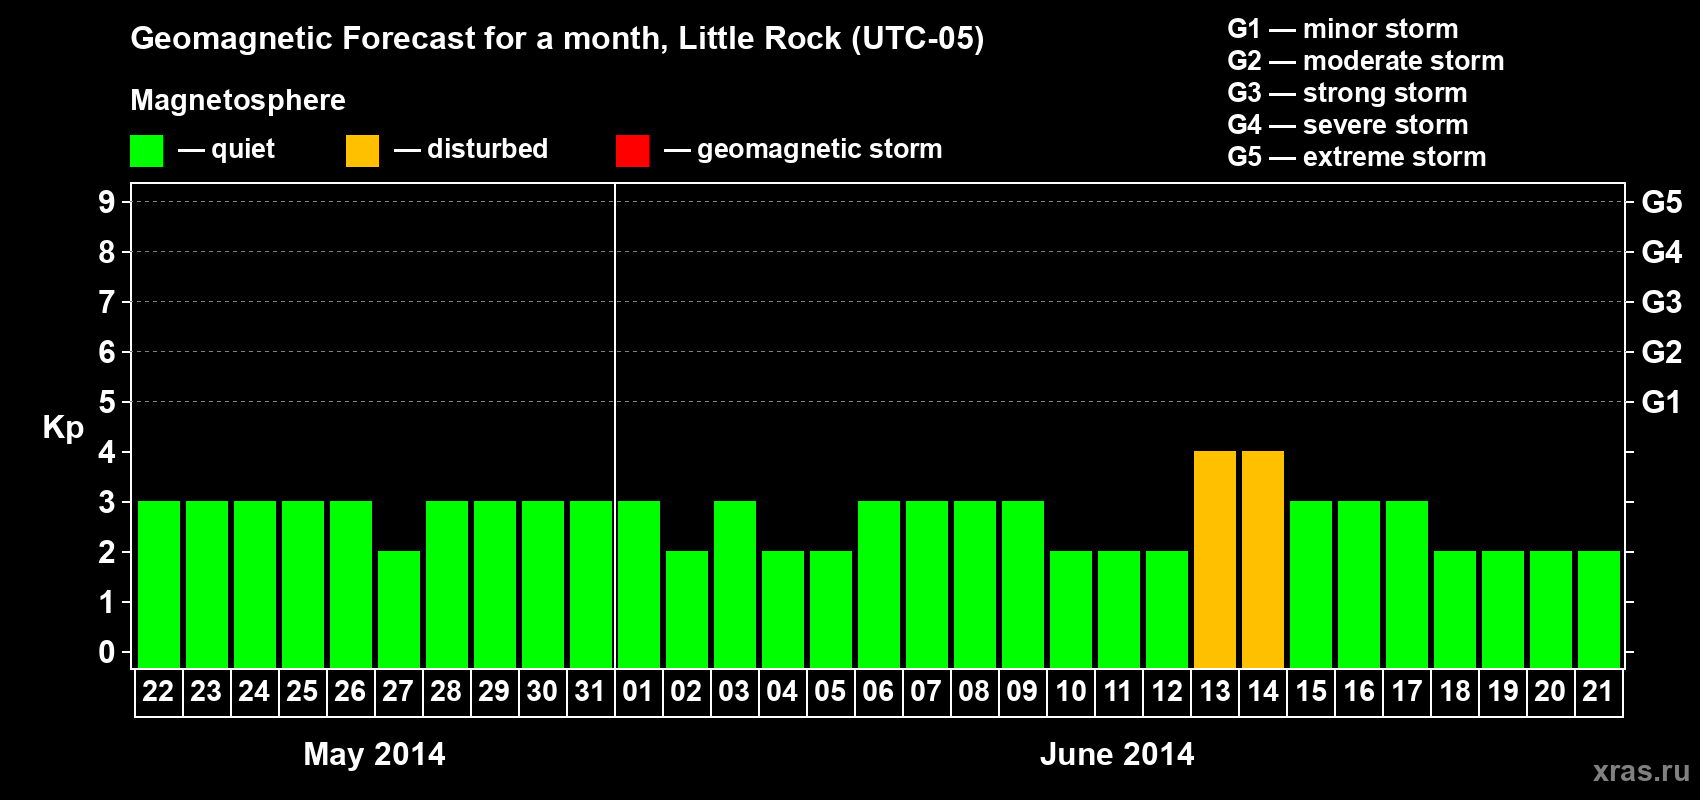Click the orange disturbed legend swatch
The height and width of the screenshot is (800, 1700).
362,151
